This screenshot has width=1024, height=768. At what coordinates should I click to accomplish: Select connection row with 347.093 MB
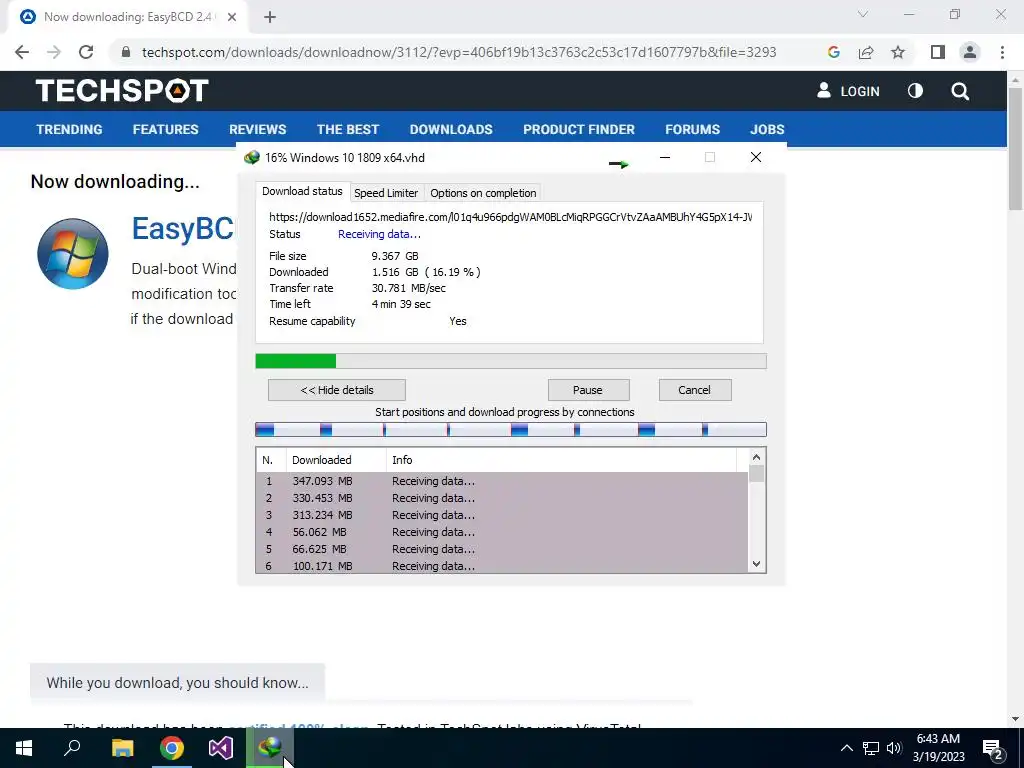tap(502, 481)
